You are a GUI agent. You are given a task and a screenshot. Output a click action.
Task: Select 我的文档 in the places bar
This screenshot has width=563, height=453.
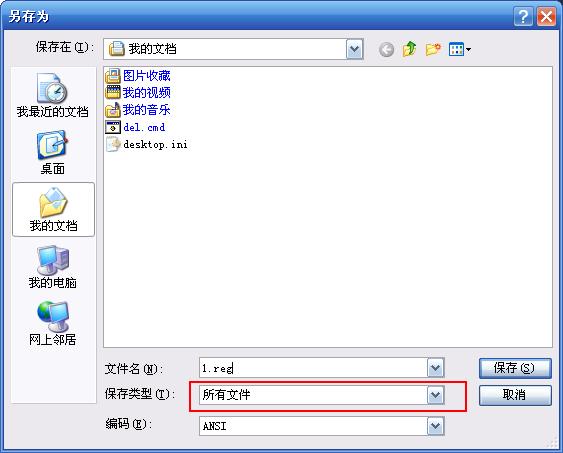coord(53,210)
